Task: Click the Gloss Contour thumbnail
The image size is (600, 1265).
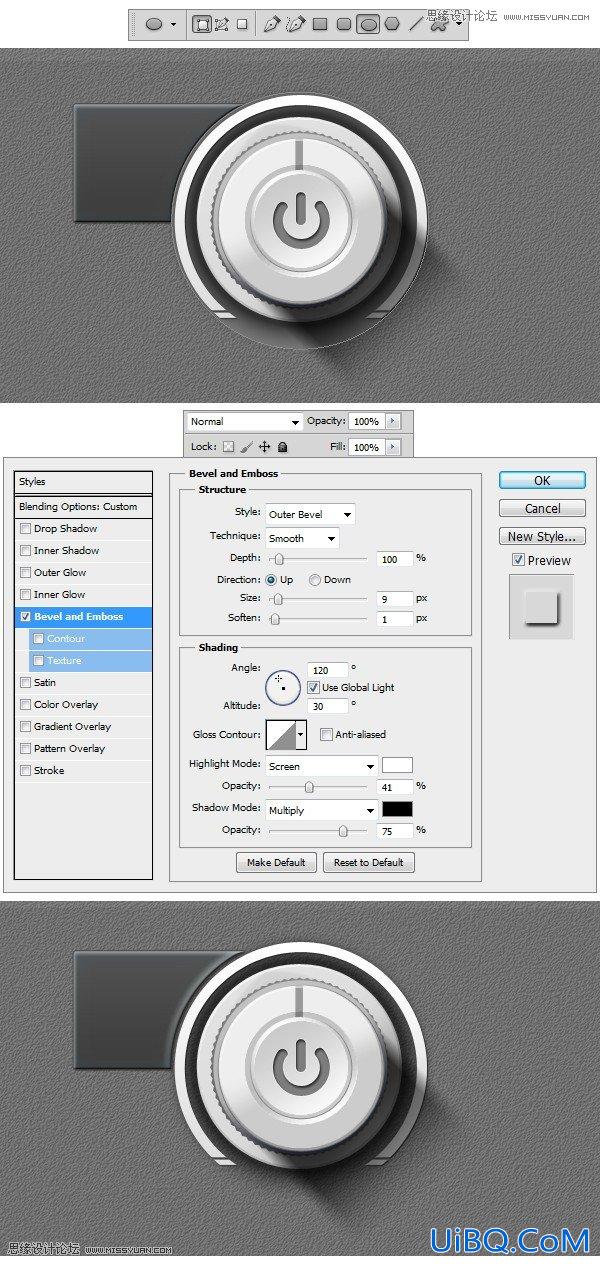Action: tap(281, 735)
